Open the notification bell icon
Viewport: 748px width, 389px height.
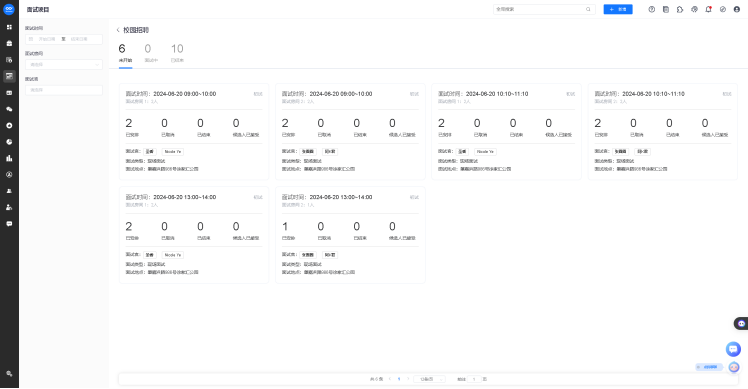point(708,9)
